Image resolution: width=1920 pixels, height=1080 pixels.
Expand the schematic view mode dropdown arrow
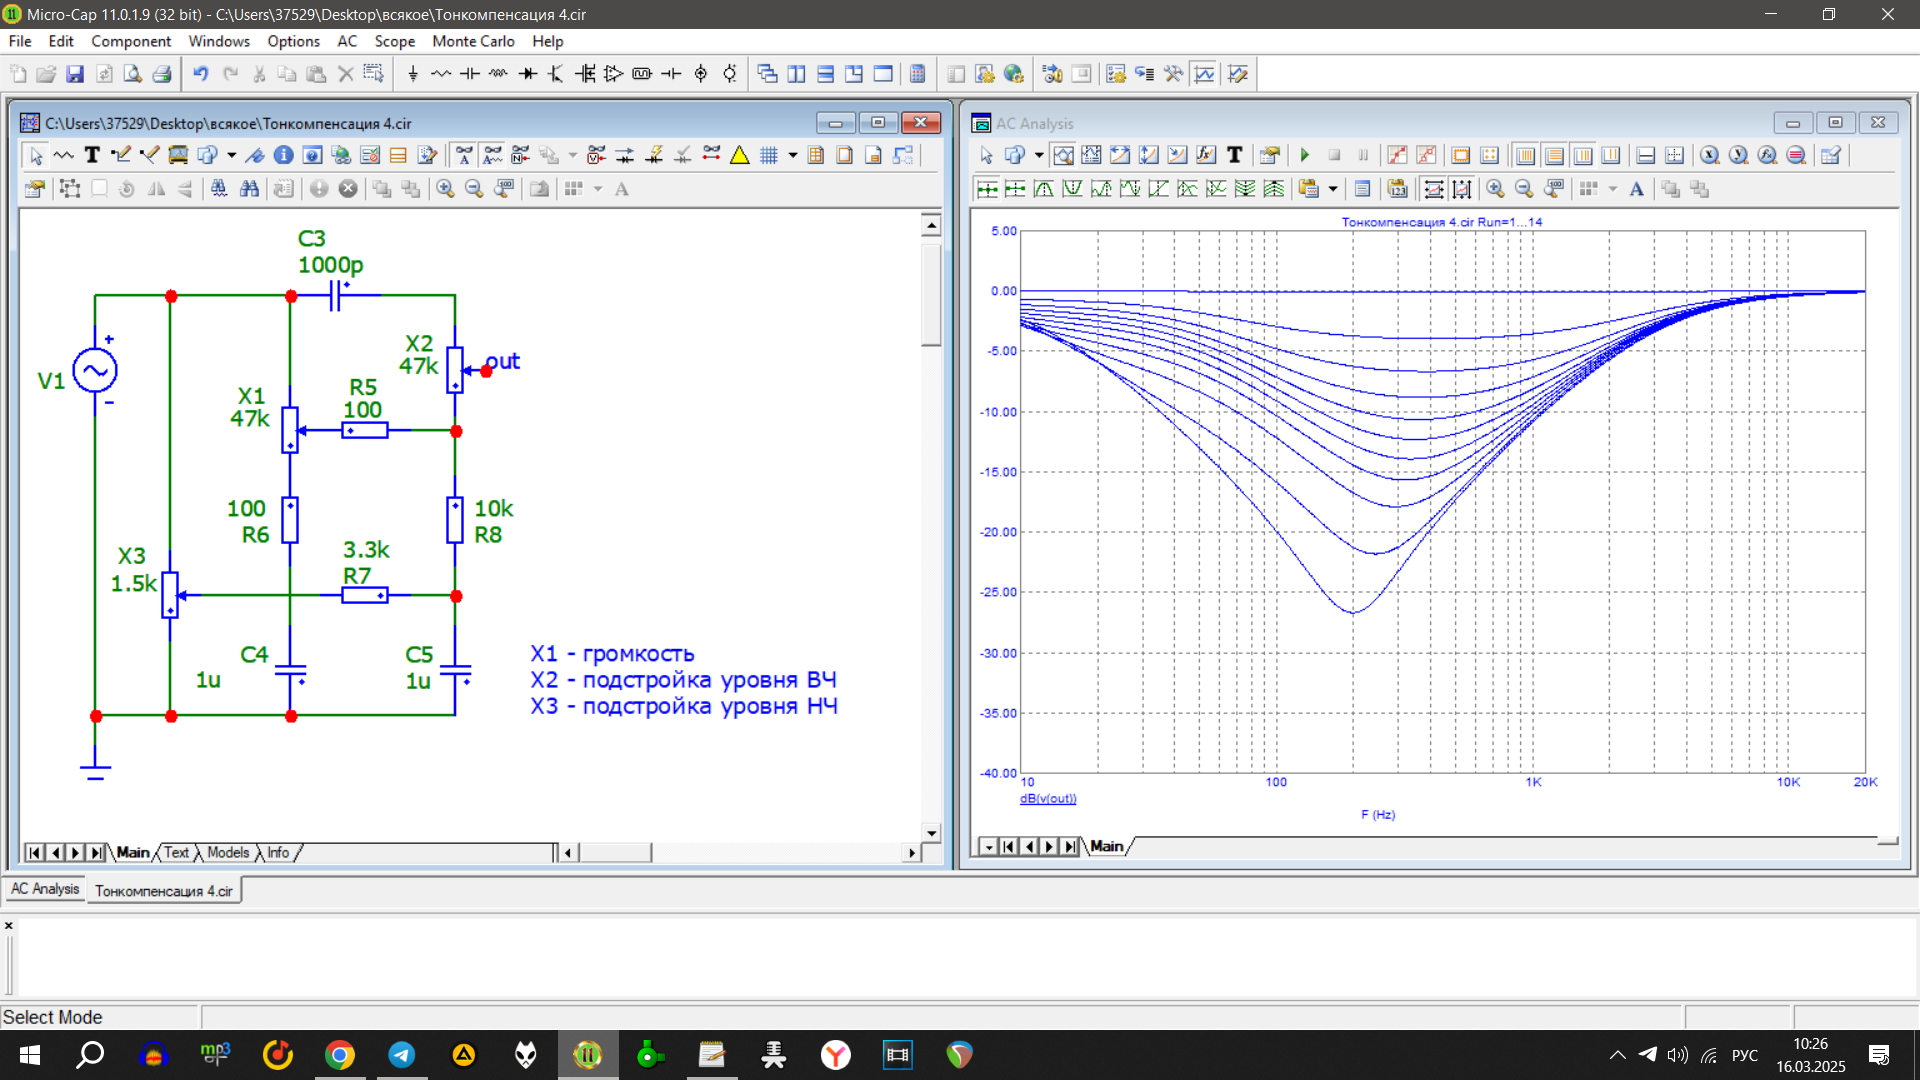point(231,155)
